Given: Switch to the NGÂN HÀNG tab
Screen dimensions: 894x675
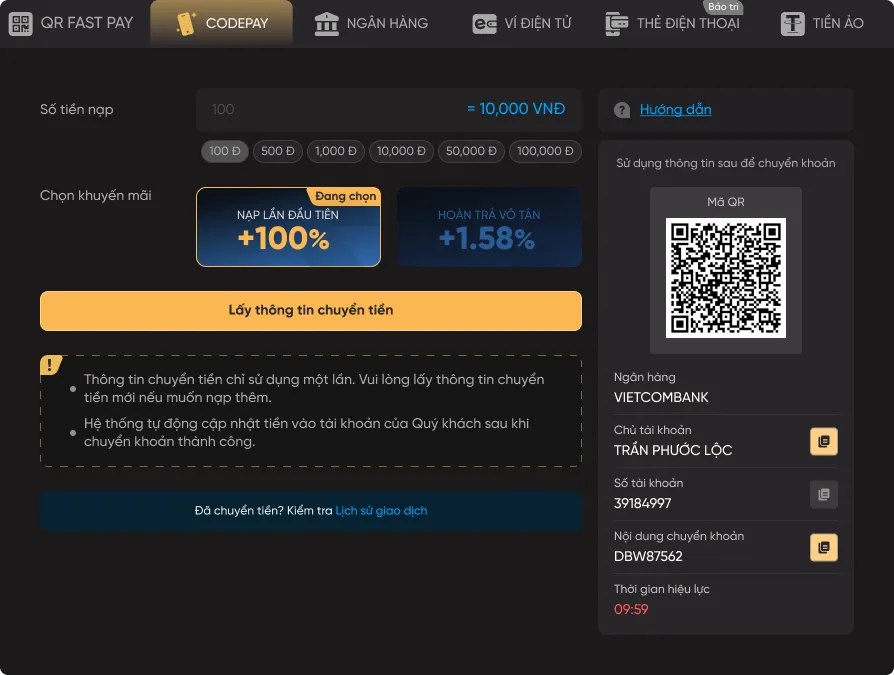Looking at the screenshot, I should pyautogui.click(x=371, y=23).
